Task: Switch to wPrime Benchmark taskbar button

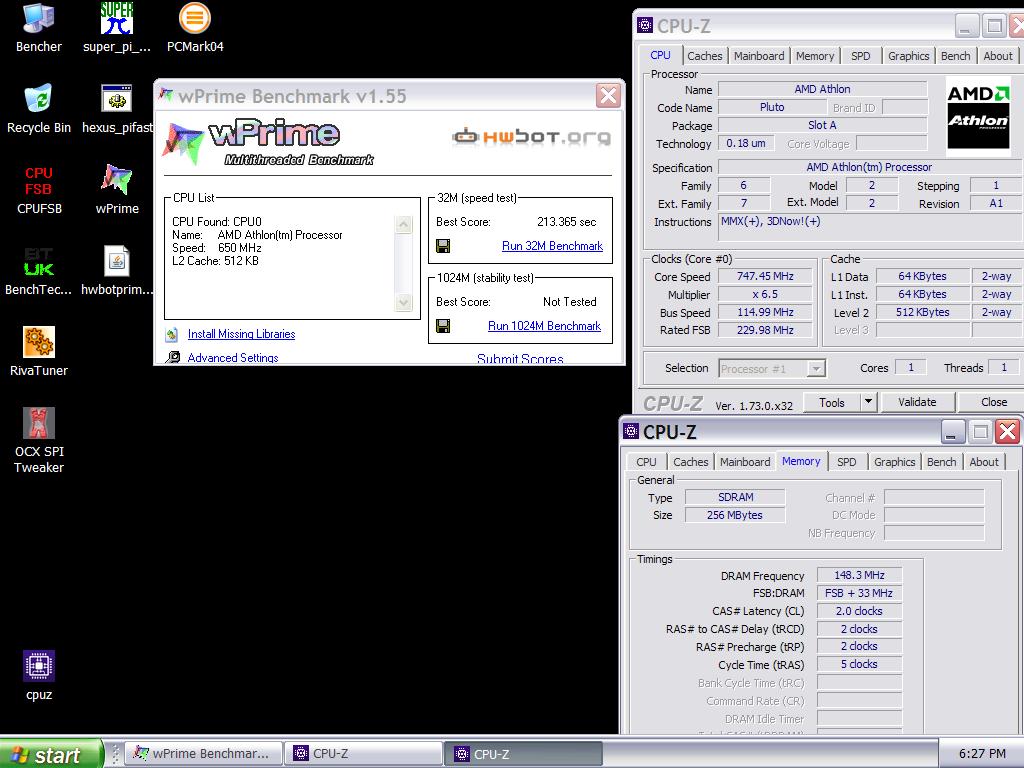Action: 204,754
